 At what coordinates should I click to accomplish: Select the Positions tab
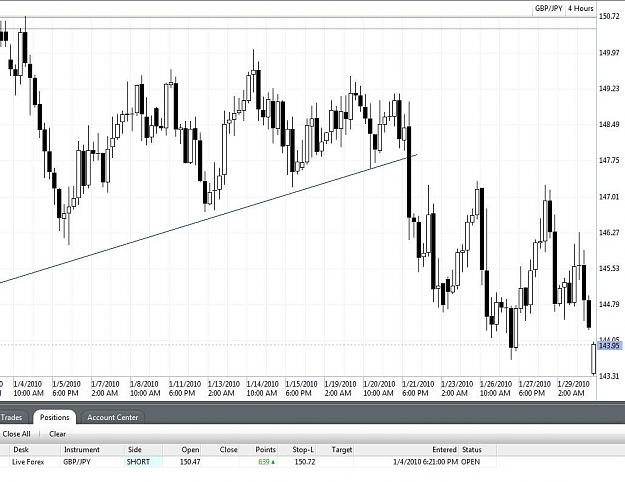(55, 417)
